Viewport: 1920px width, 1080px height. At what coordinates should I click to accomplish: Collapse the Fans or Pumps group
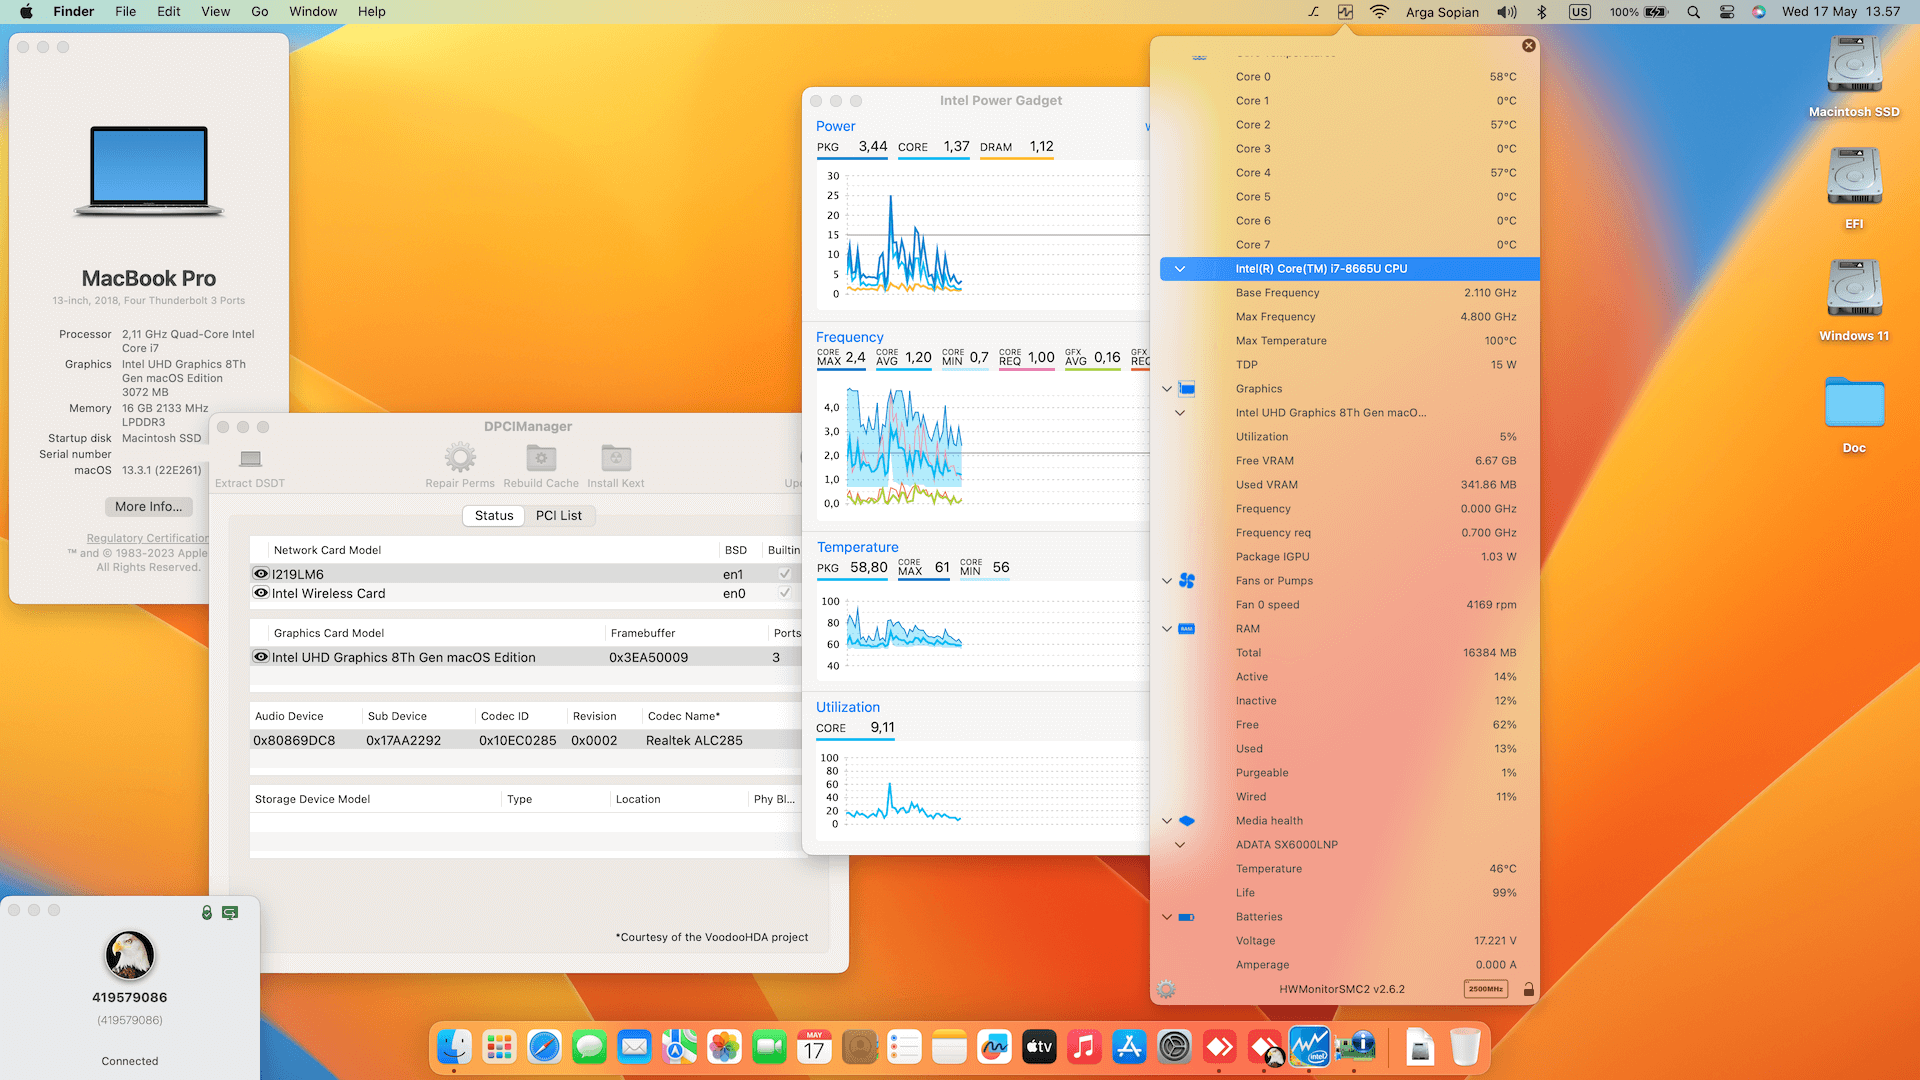(1167, 581)
